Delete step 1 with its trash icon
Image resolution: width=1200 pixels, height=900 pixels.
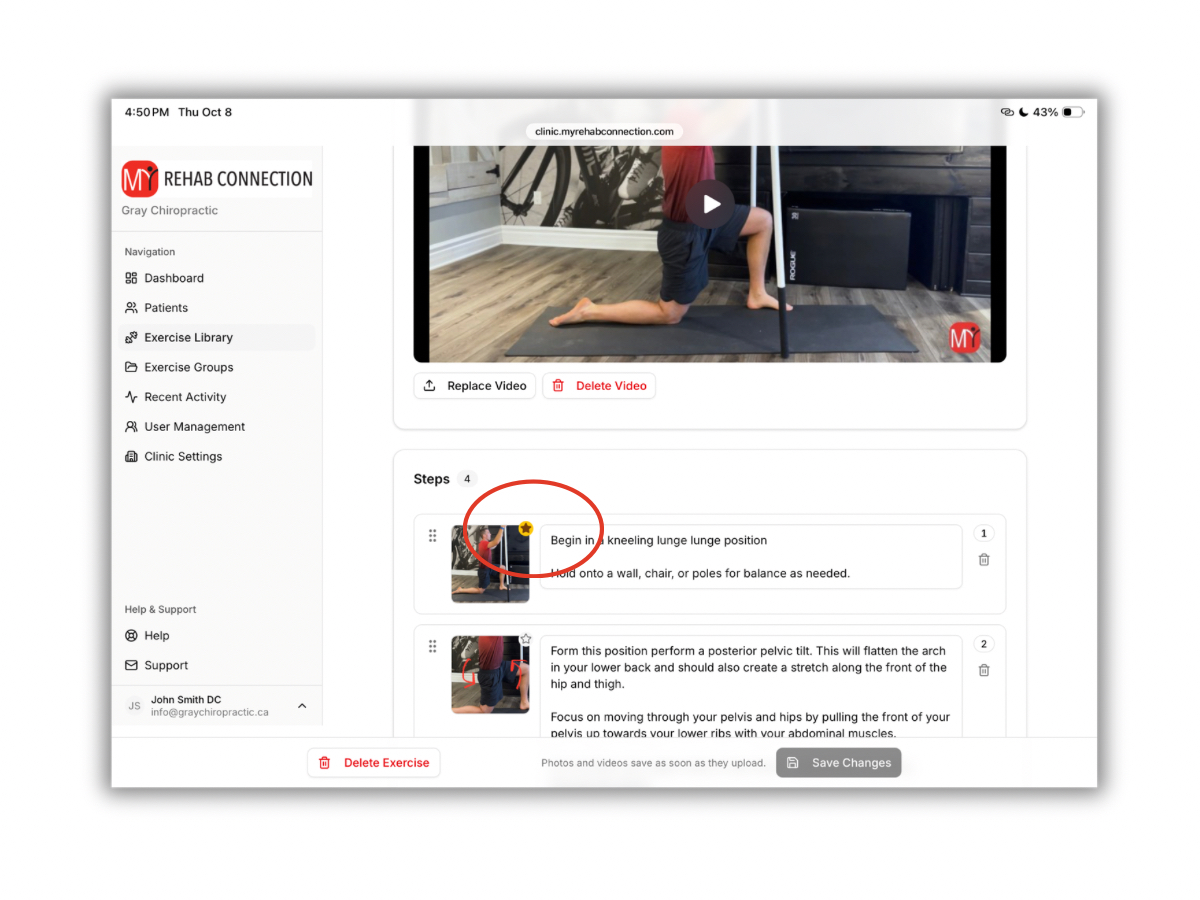(x=984, y=560)
